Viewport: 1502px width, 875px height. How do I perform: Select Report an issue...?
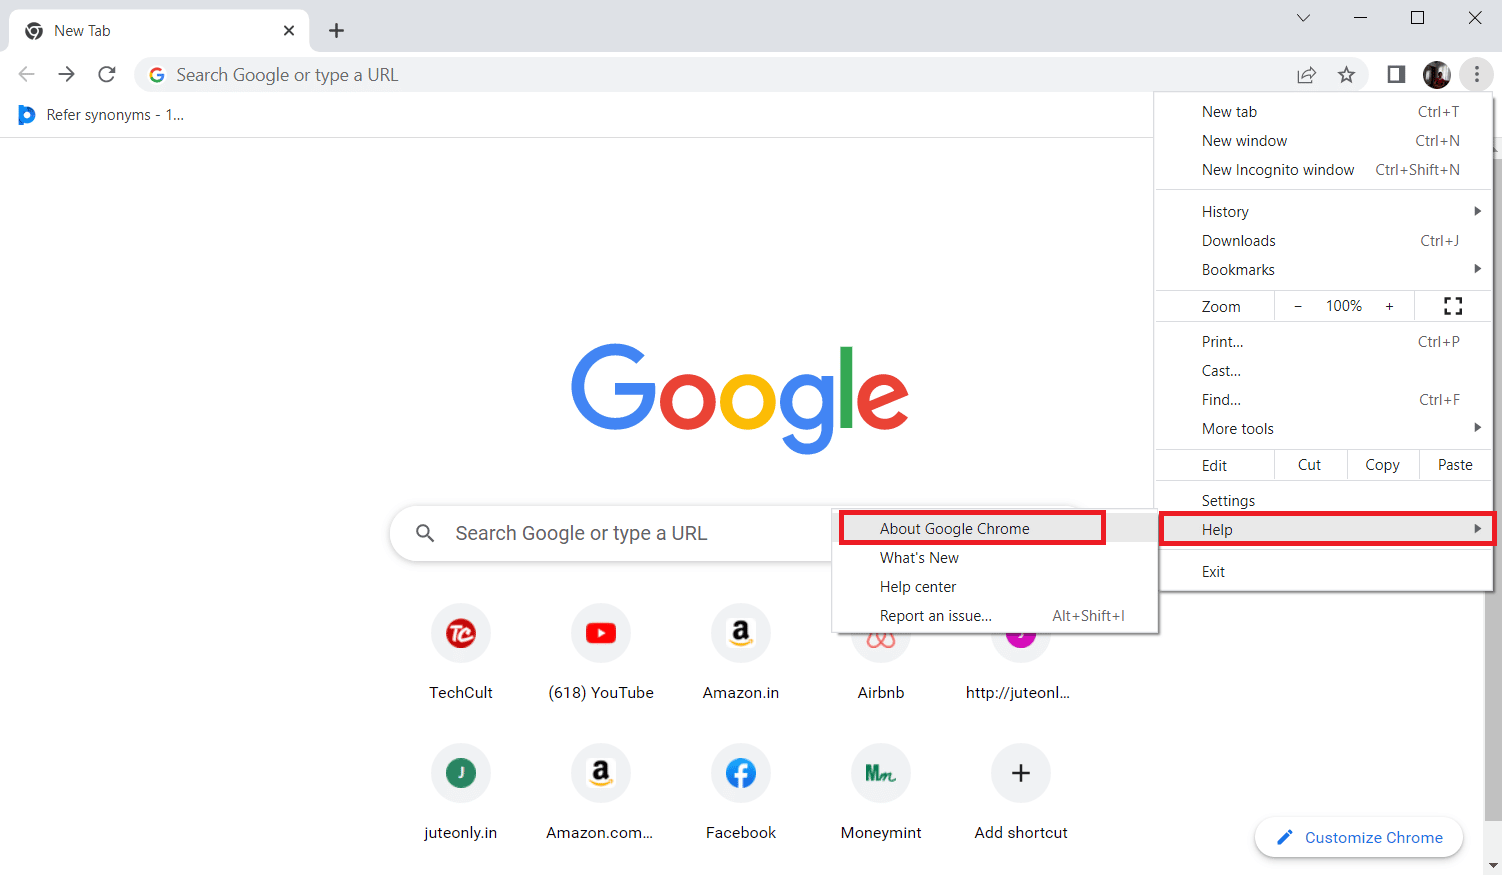[994, 616]
